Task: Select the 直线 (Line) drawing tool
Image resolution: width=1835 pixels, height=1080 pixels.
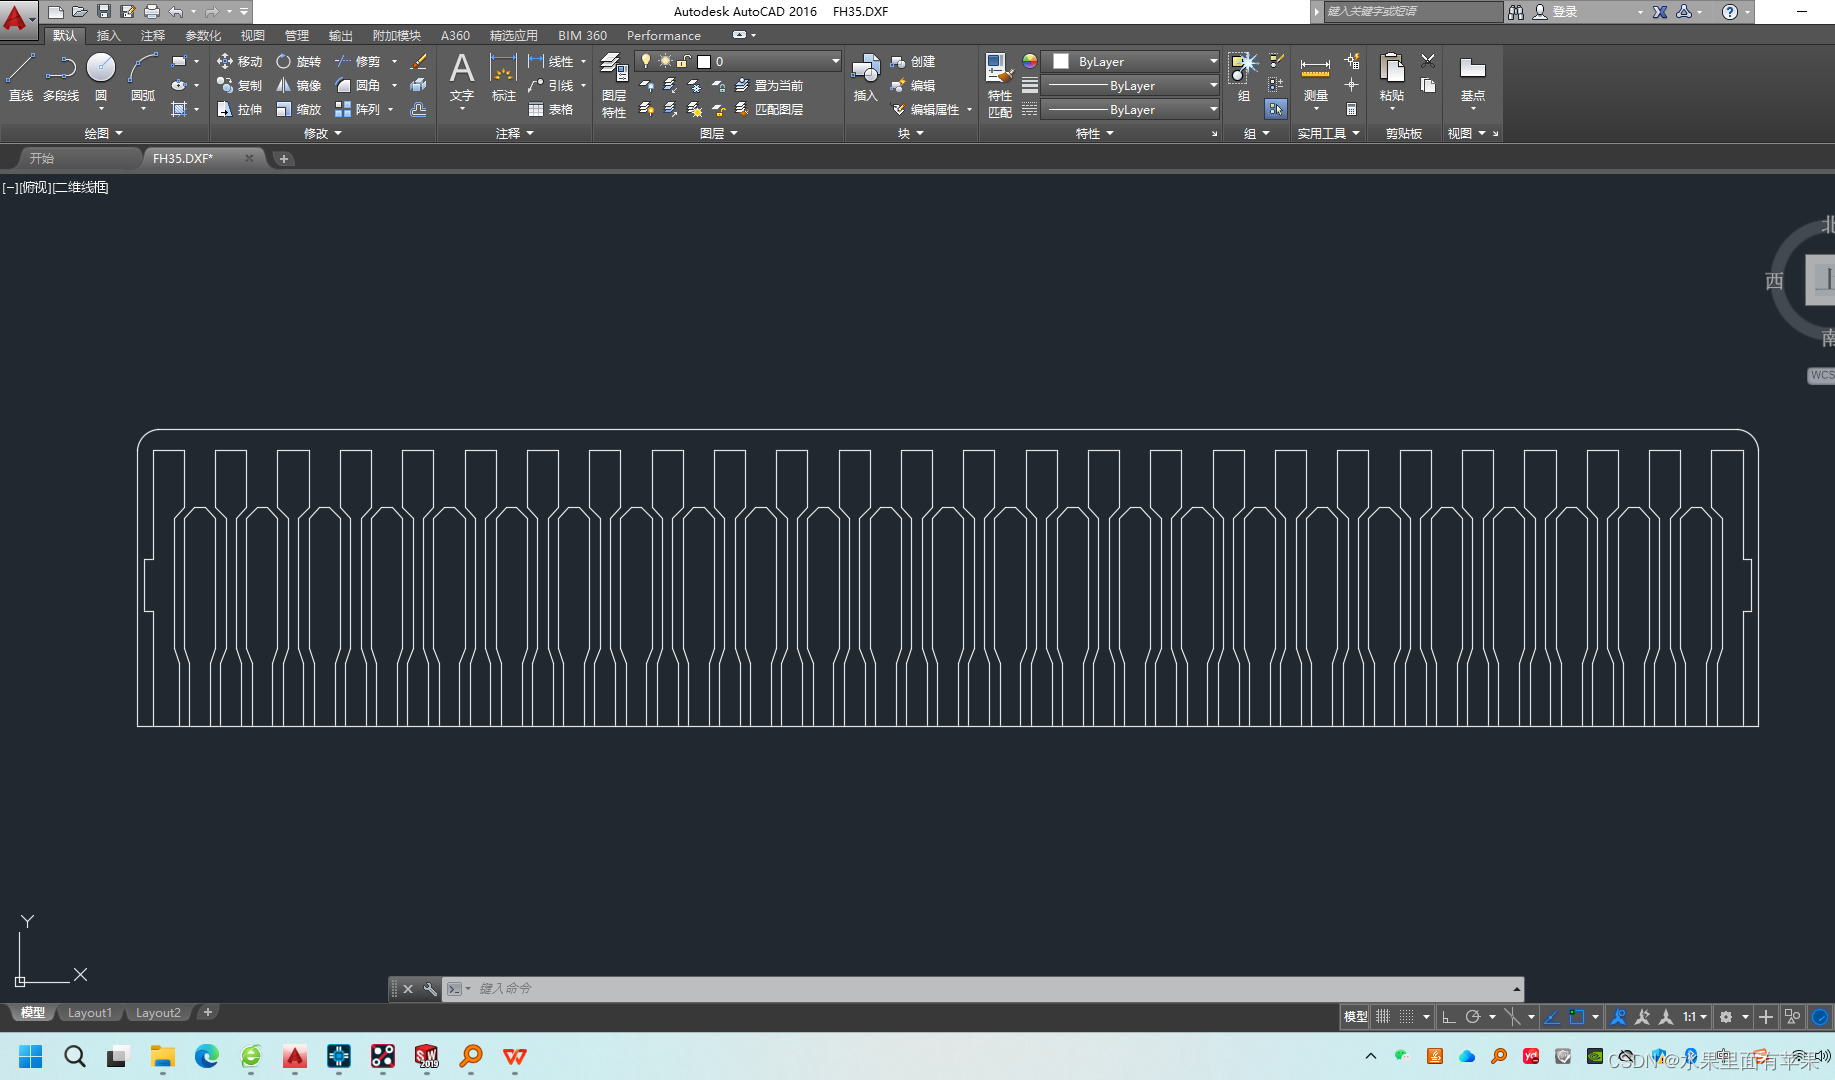Action: pos(20,77)
